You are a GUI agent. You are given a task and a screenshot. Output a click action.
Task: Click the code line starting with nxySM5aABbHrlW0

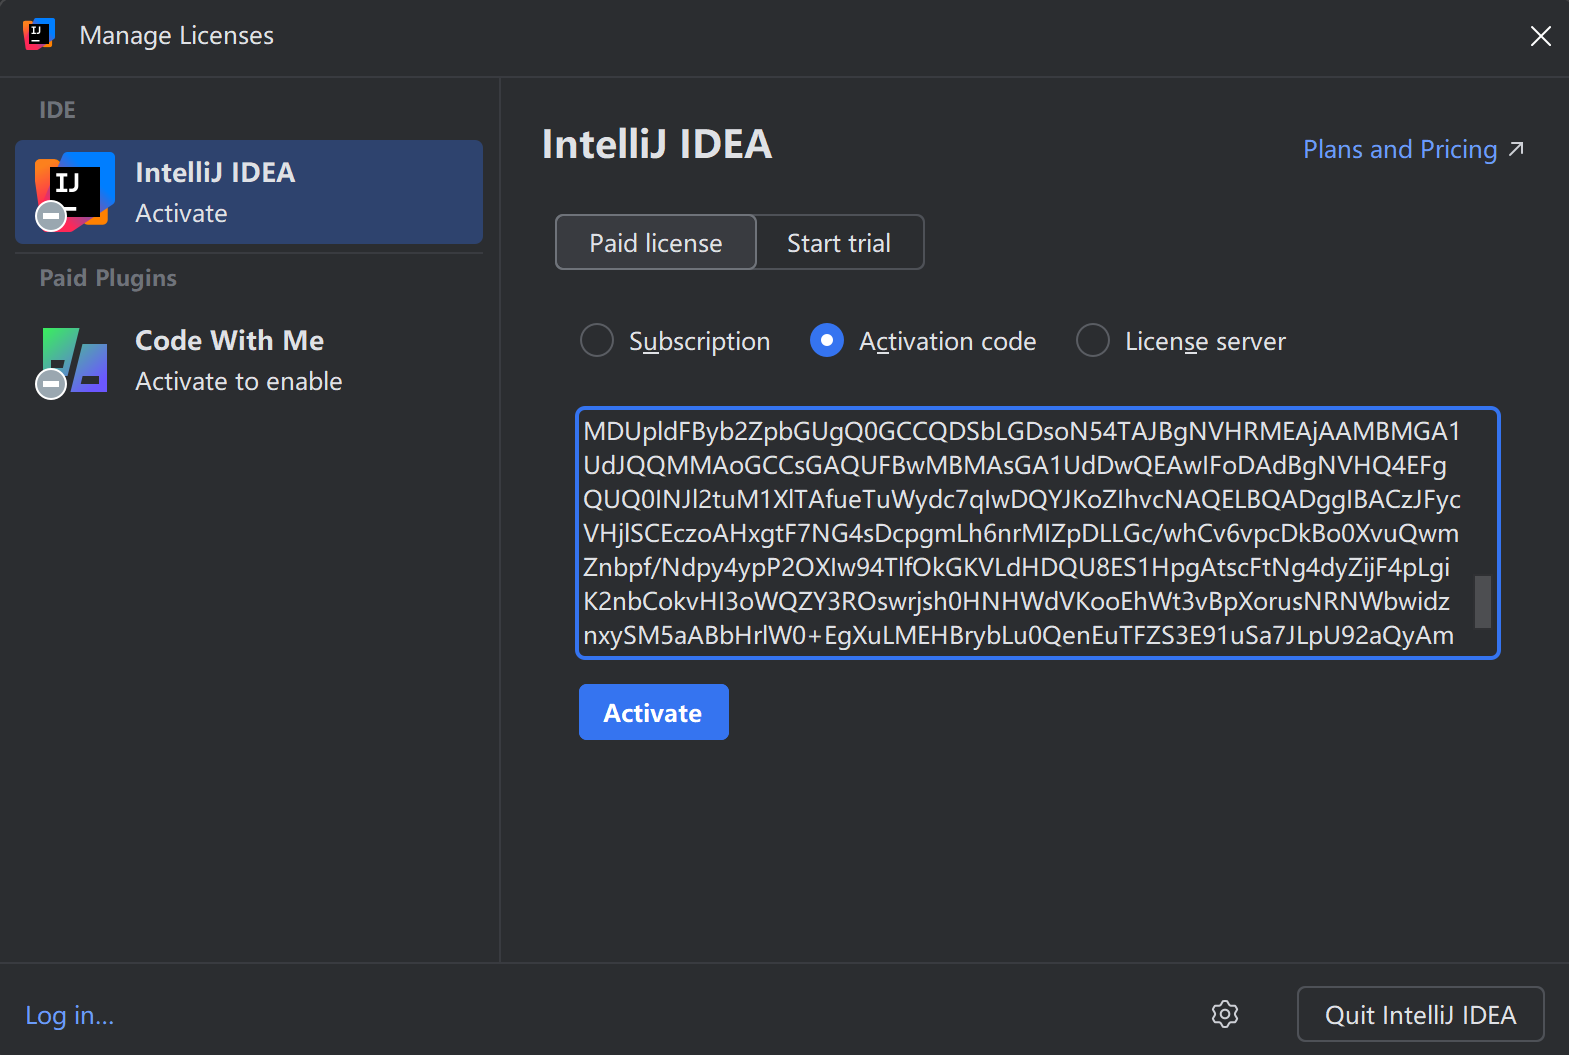[1018, 635]
